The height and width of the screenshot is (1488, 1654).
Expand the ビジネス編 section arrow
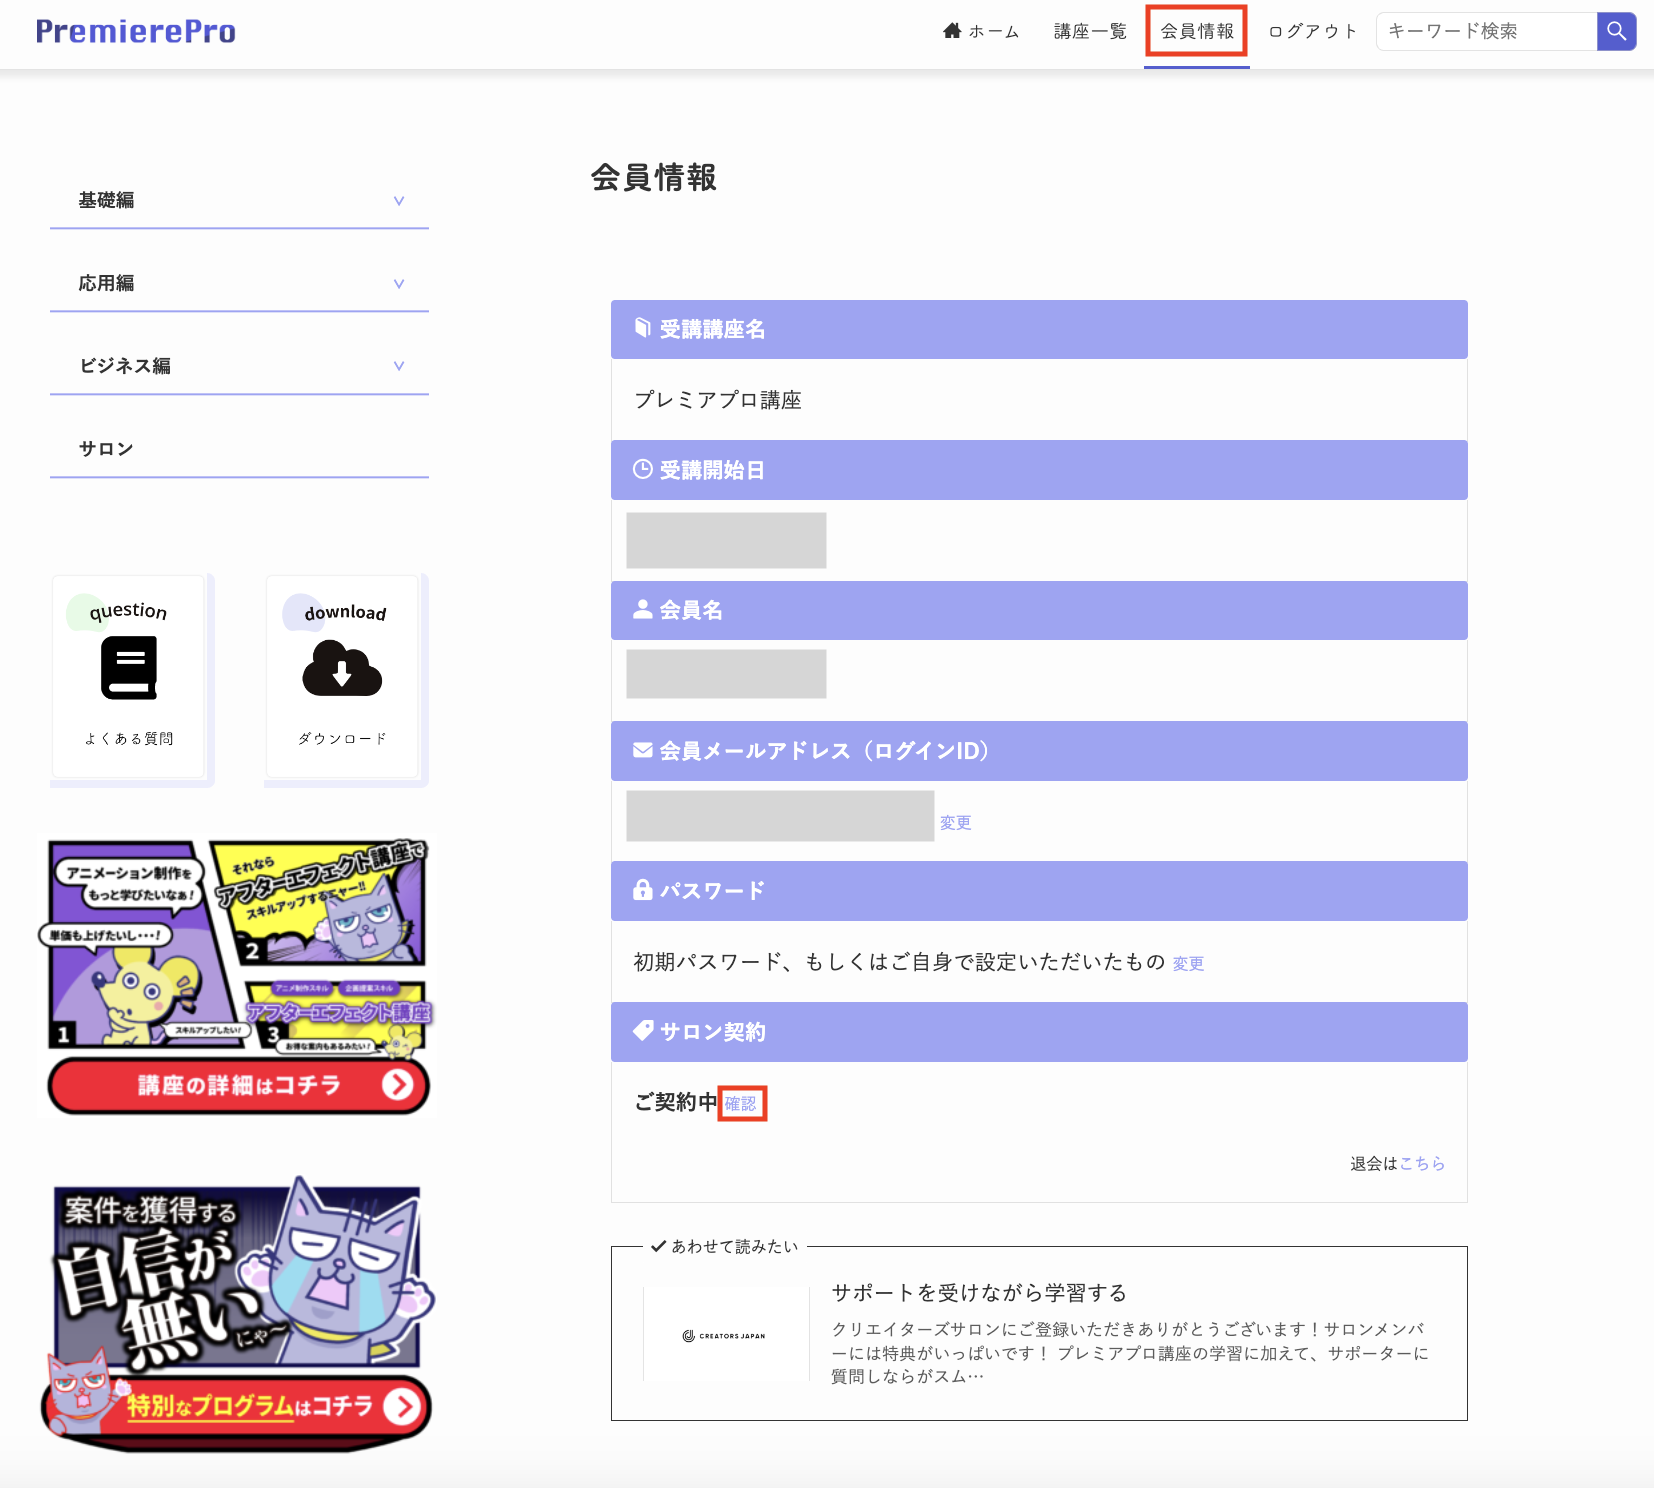coord(399,366)
